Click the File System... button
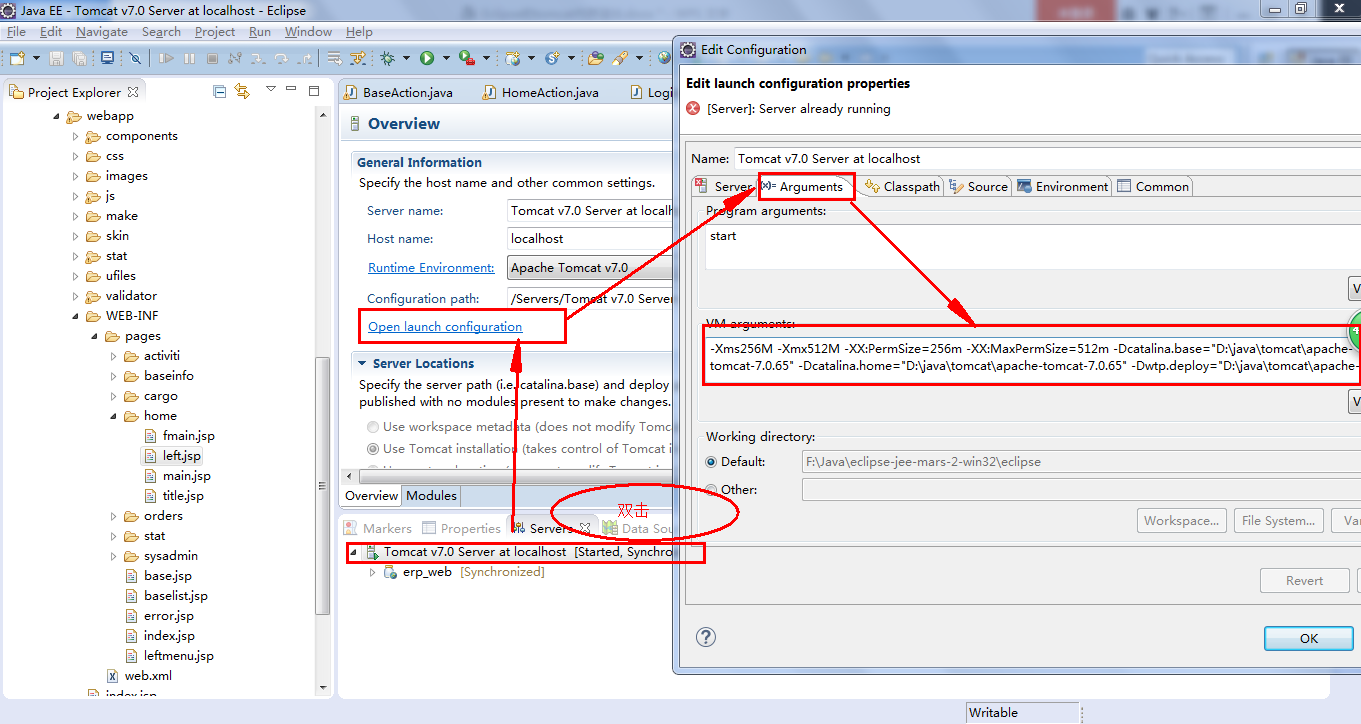 pyautogui.click(x=1278, y=520)
